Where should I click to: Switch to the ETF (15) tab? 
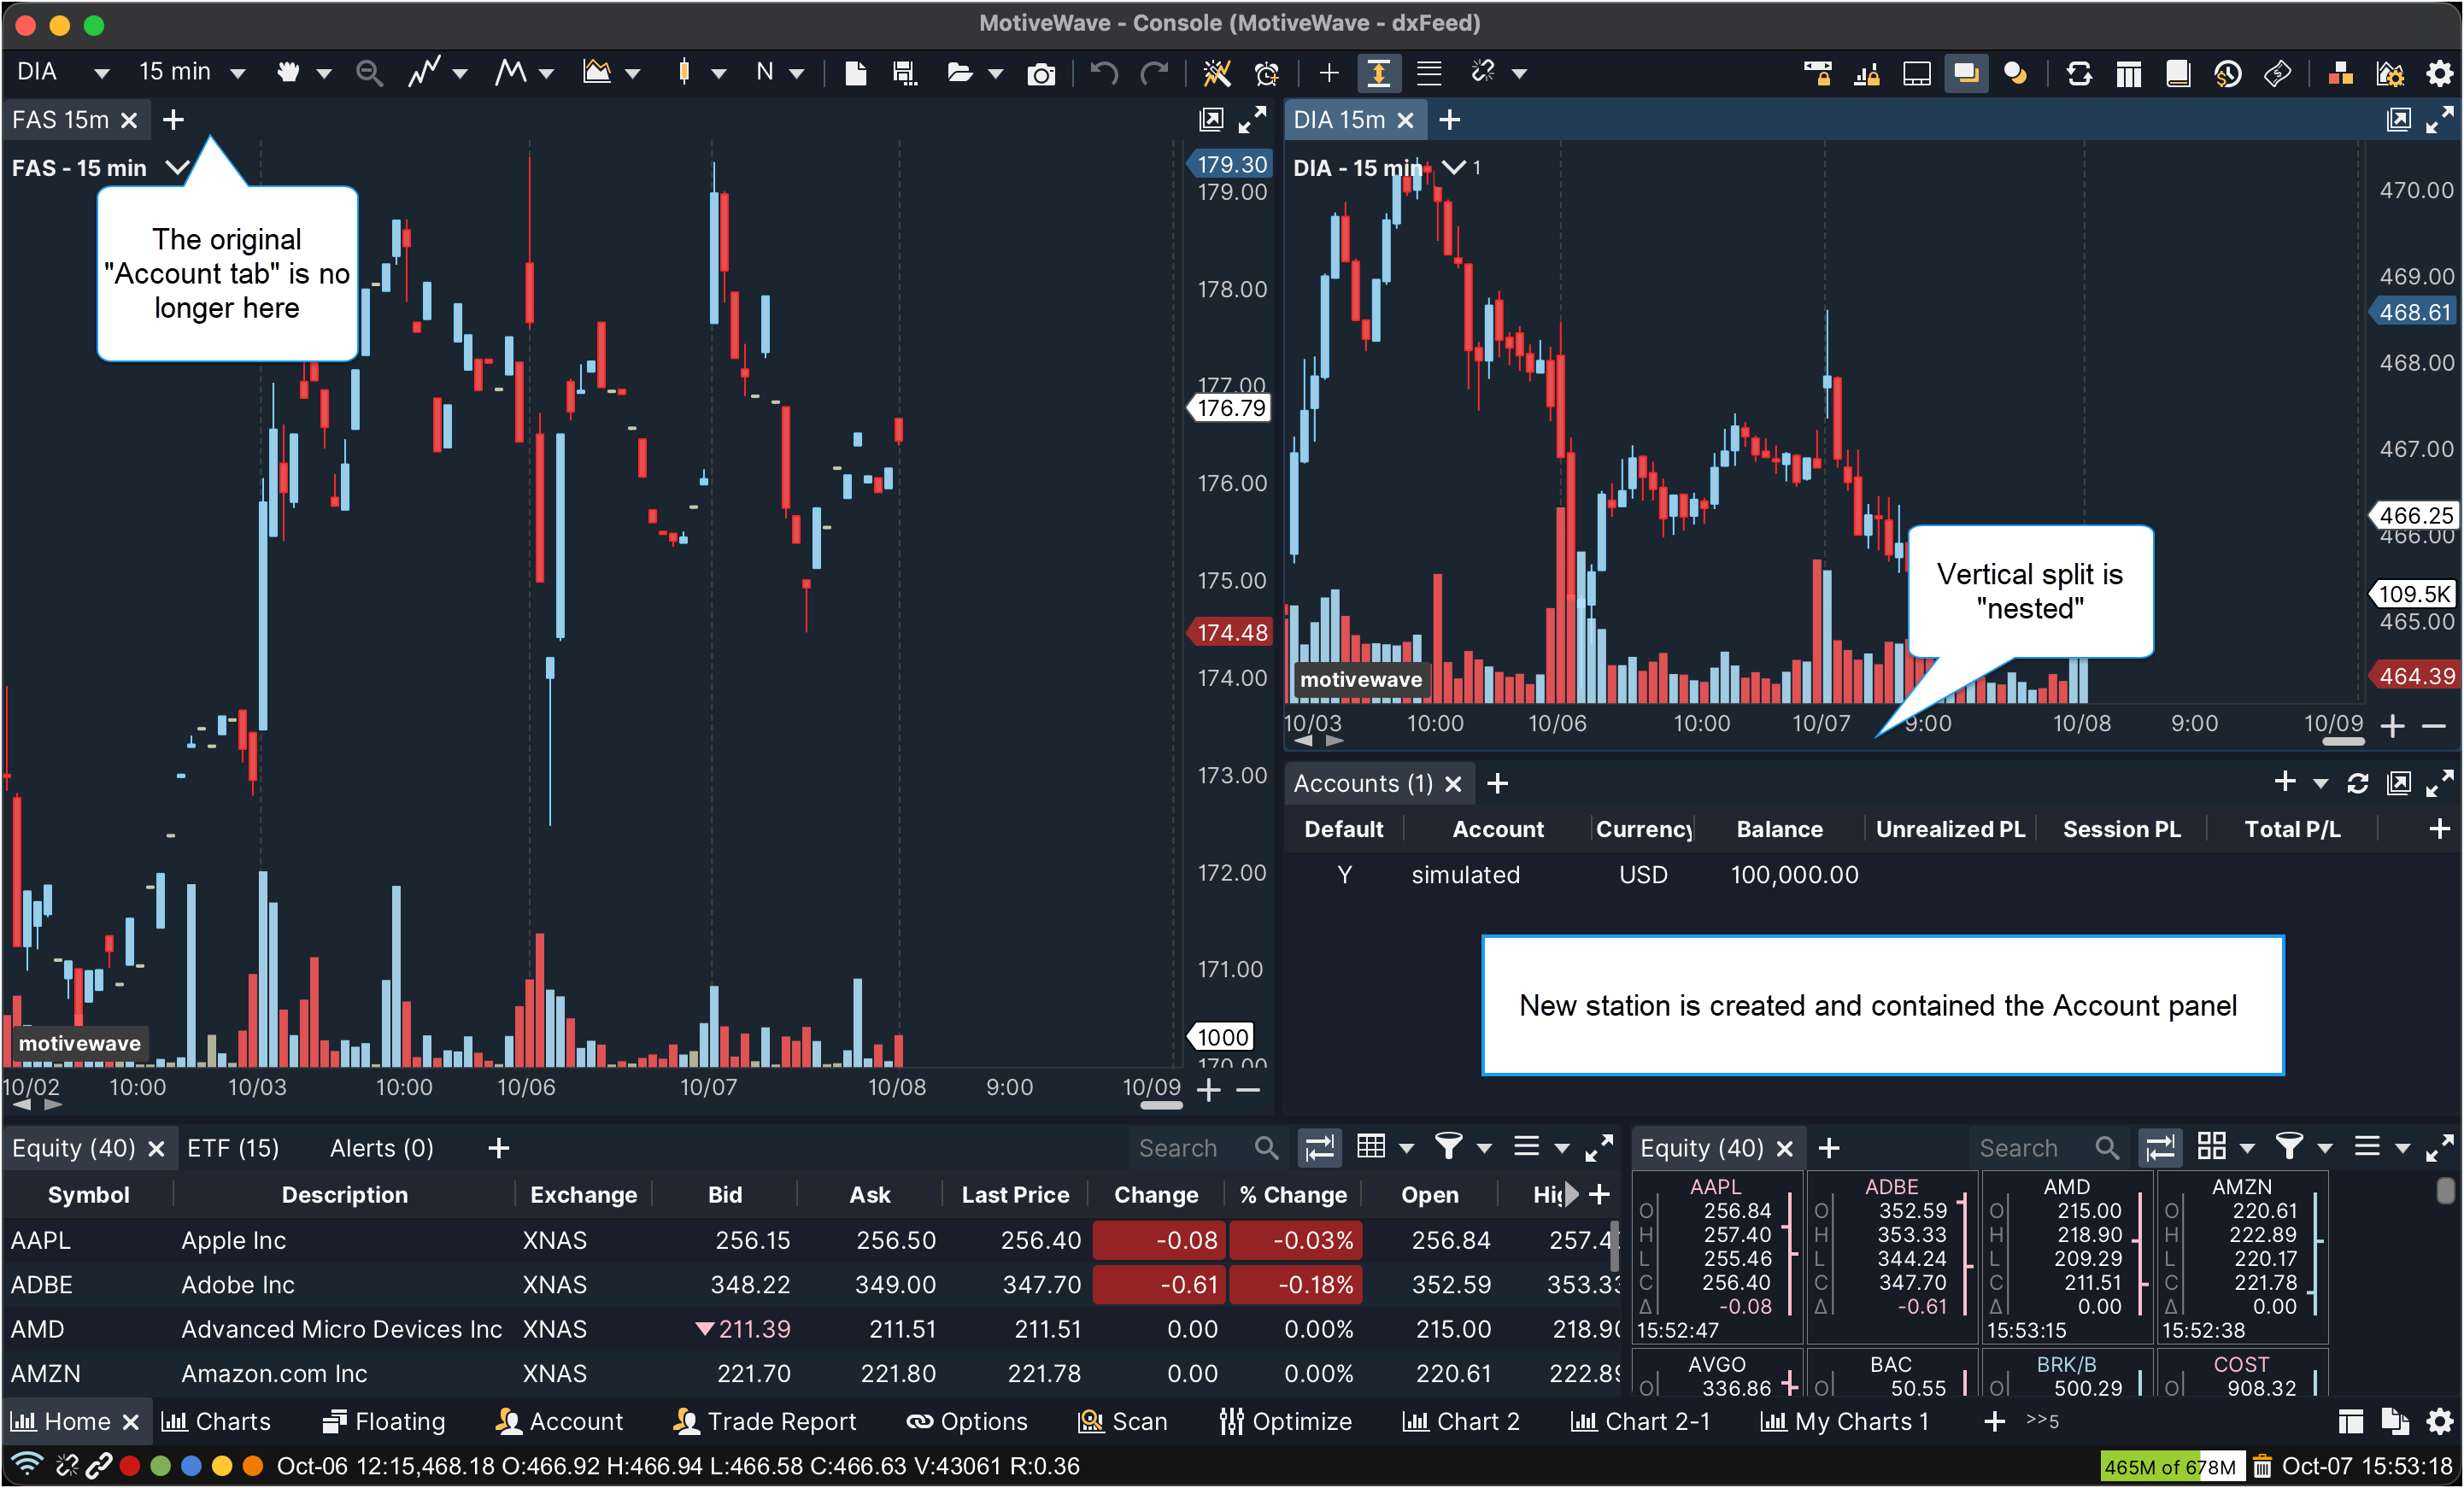pos(233,1148)
